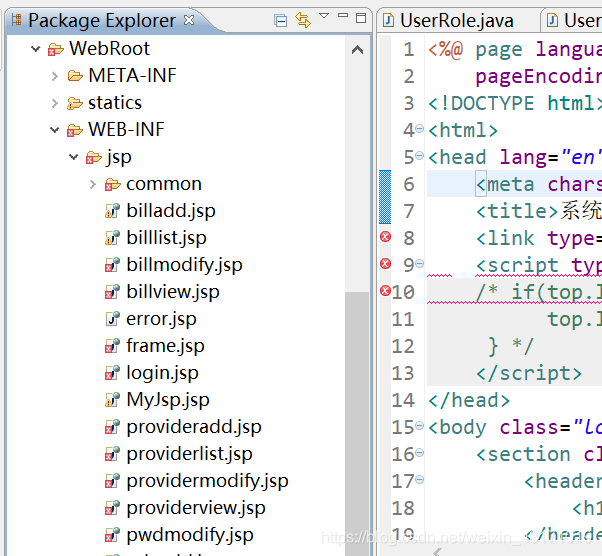This screenshot has width=602, height=556.
Task: Click the common folder icon
Action: (112, 185)
